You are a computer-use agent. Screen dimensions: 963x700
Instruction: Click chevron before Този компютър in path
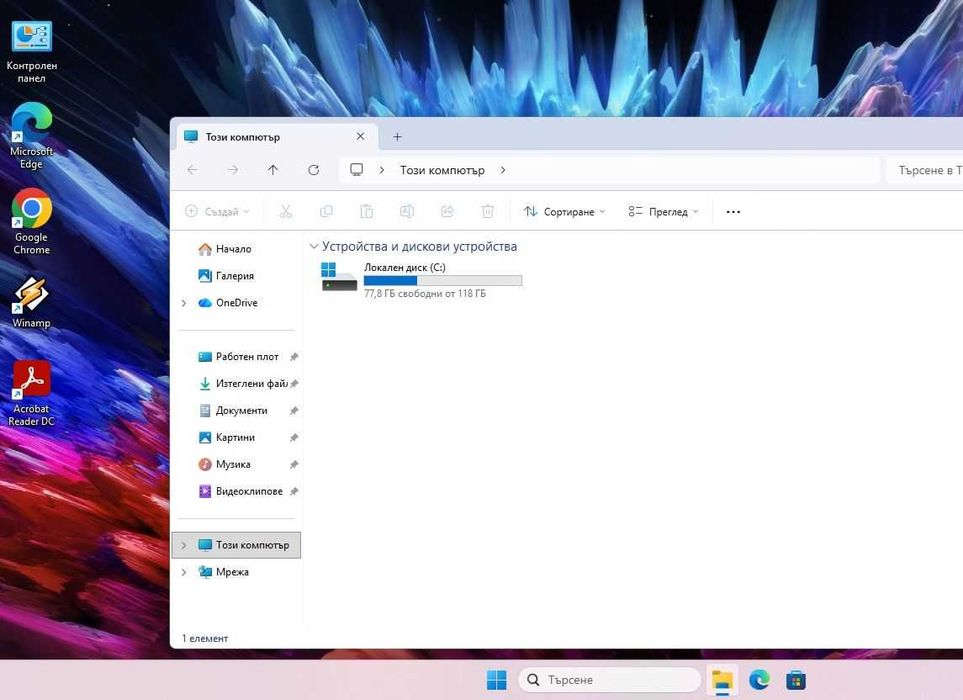pyautogui.click(x=382, y=170)
